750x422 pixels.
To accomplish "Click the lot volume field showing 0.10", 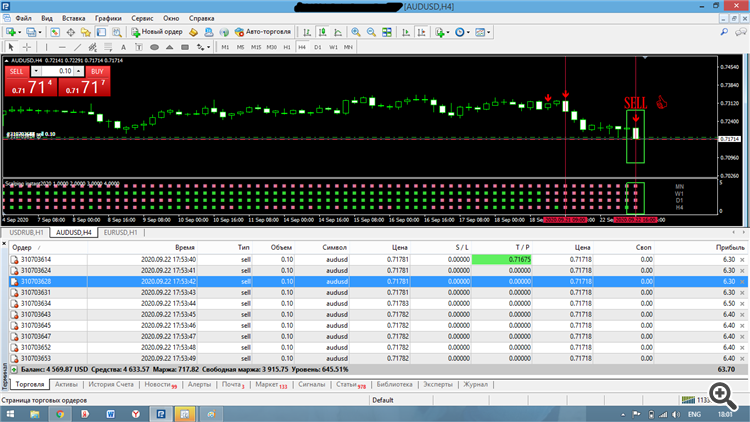I will (62, 71).
